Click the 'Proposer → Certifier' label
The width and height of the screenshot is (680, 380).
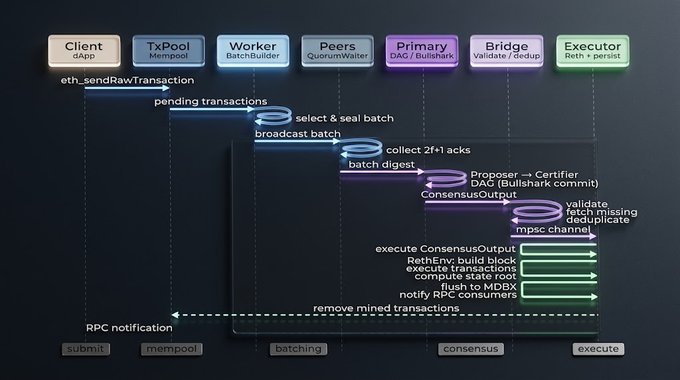coord(524,175)
